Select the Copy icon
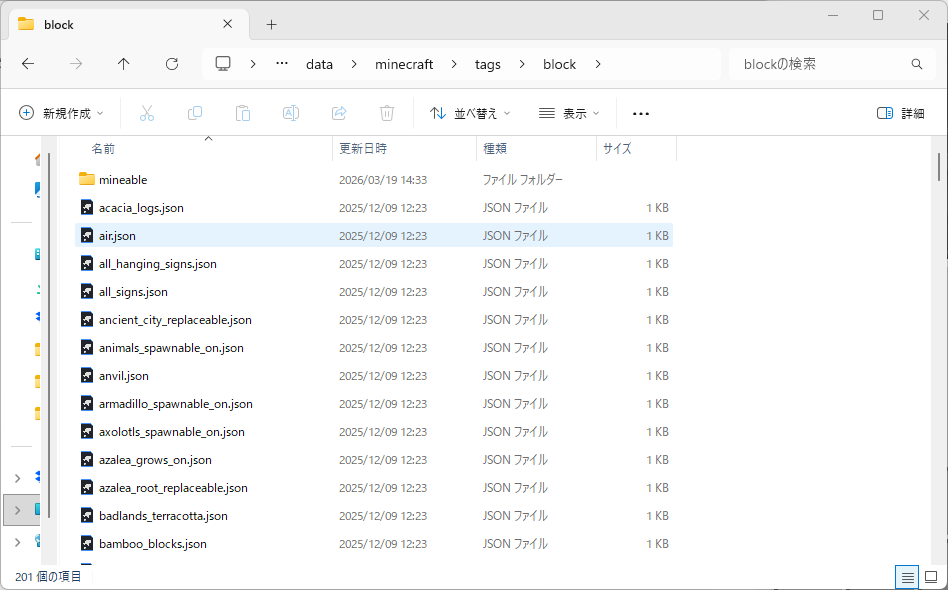Screen dimensions: 948x590 [x=195, y=112]
